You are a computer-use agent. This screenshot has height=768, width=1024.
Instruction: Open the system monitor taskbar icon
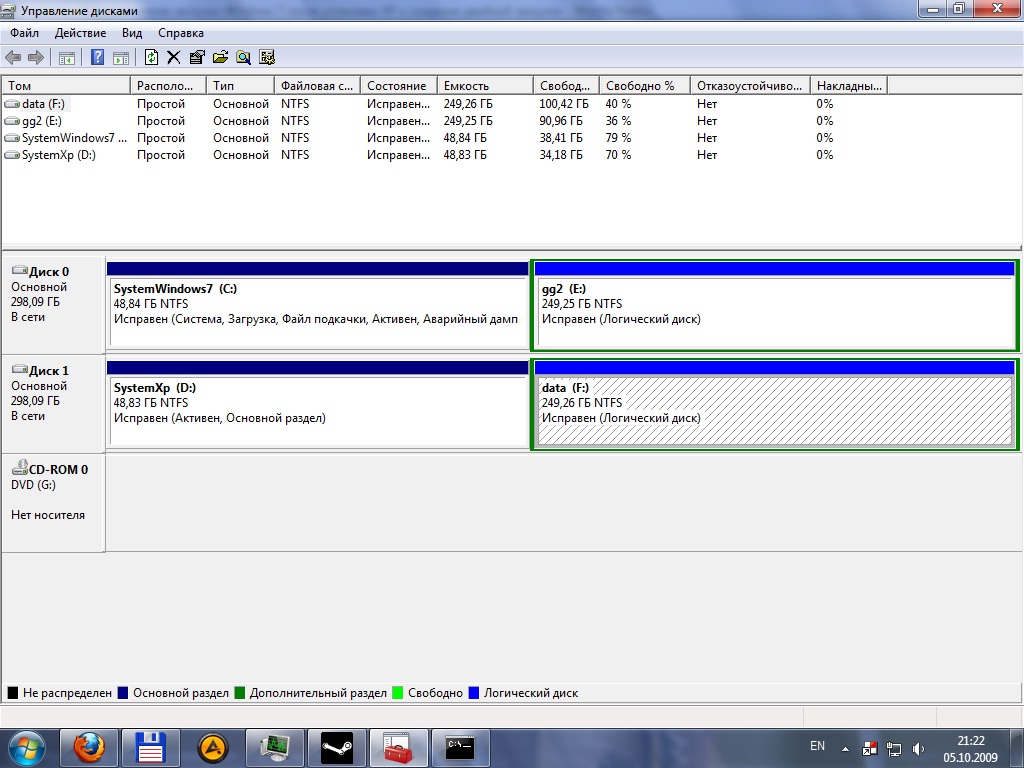coord(275,748)
